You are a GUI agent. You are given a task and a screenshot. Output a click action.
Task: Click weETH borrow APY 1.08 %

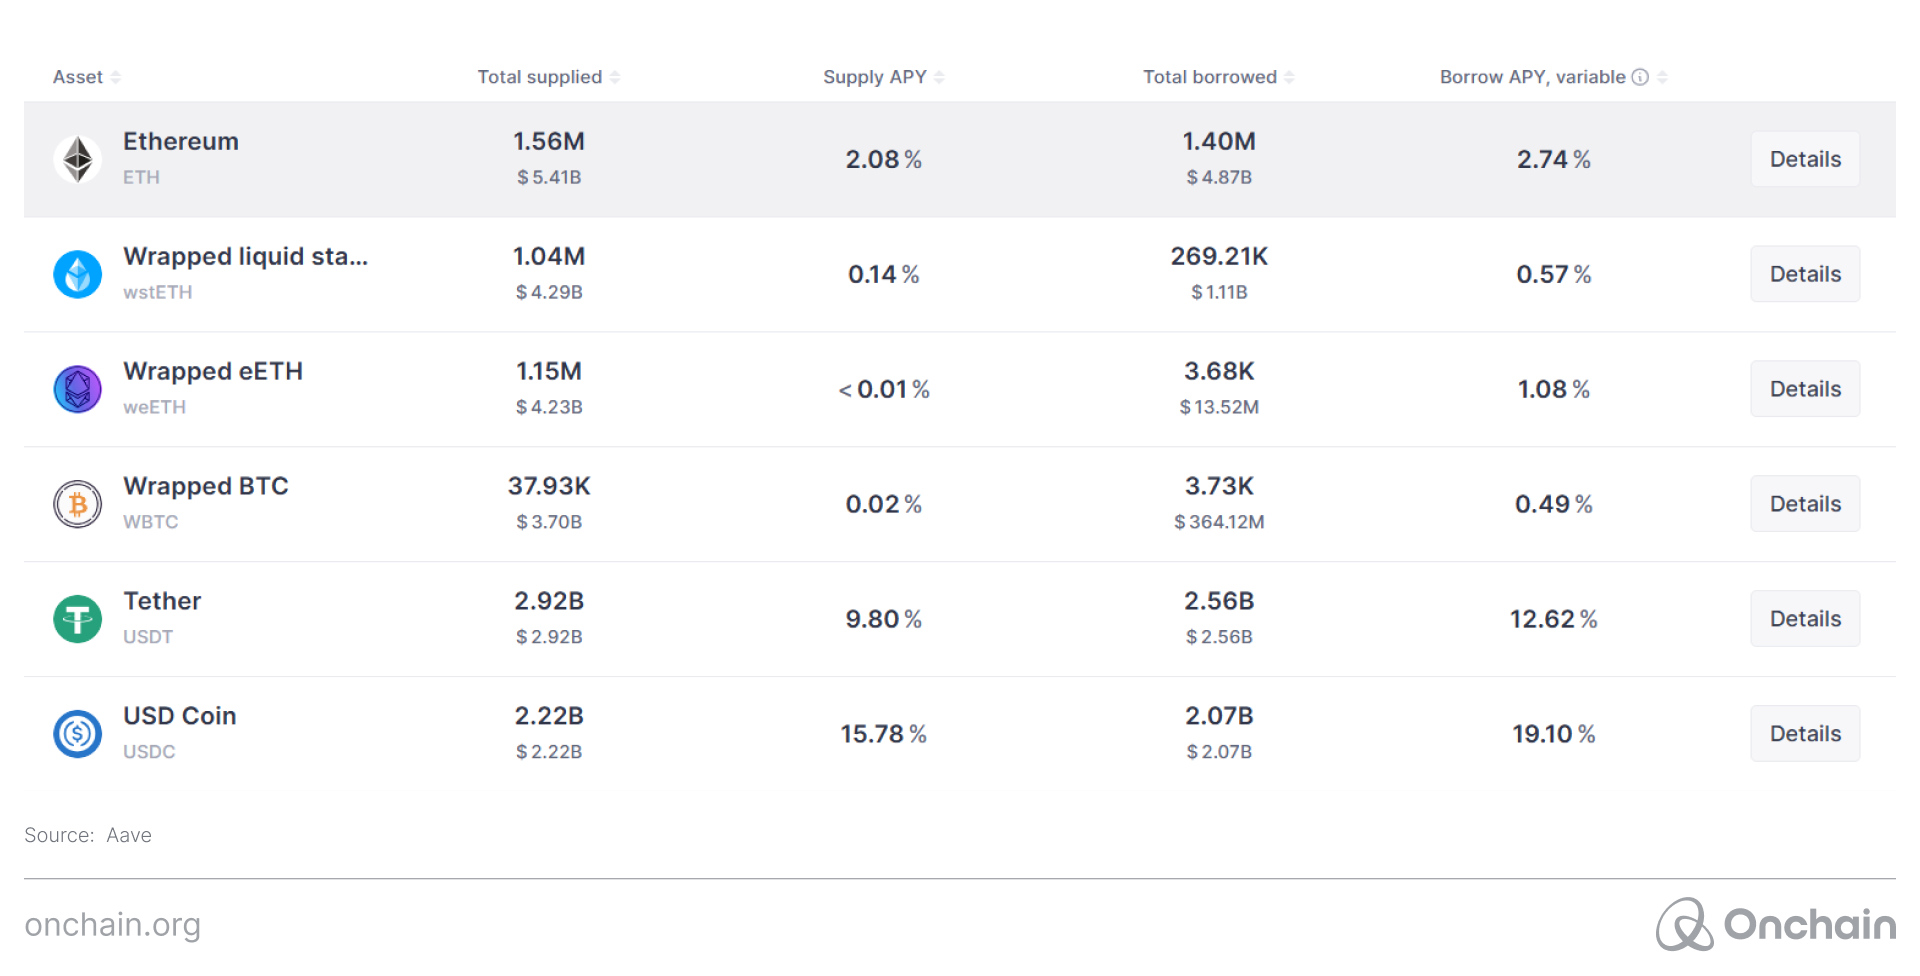pyautogui.click(x=1554, y=389)
